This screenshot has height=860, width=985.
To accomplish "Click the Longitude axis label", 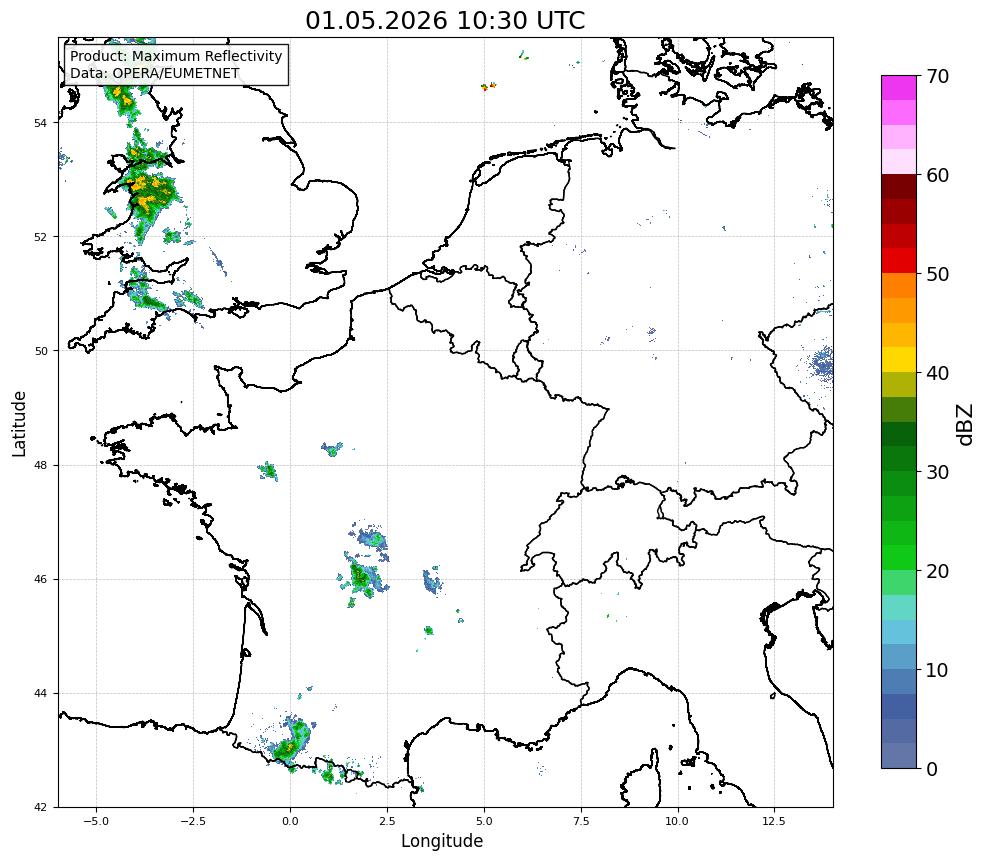I will [442, 841].
